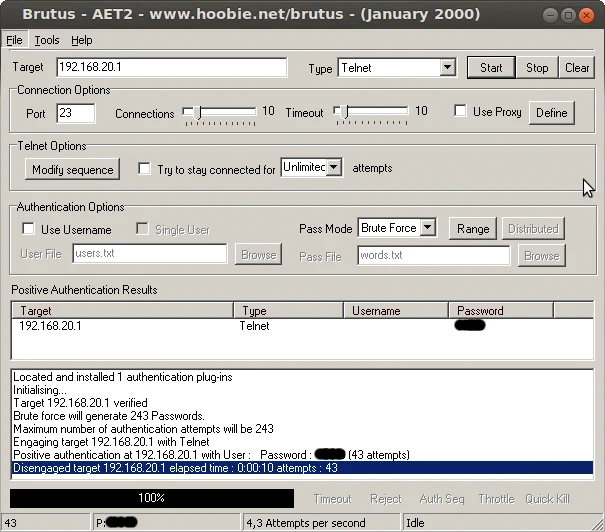Screen dimensions: 605x532
Task: Open the Tools menu
Action: tap(47, 40)
